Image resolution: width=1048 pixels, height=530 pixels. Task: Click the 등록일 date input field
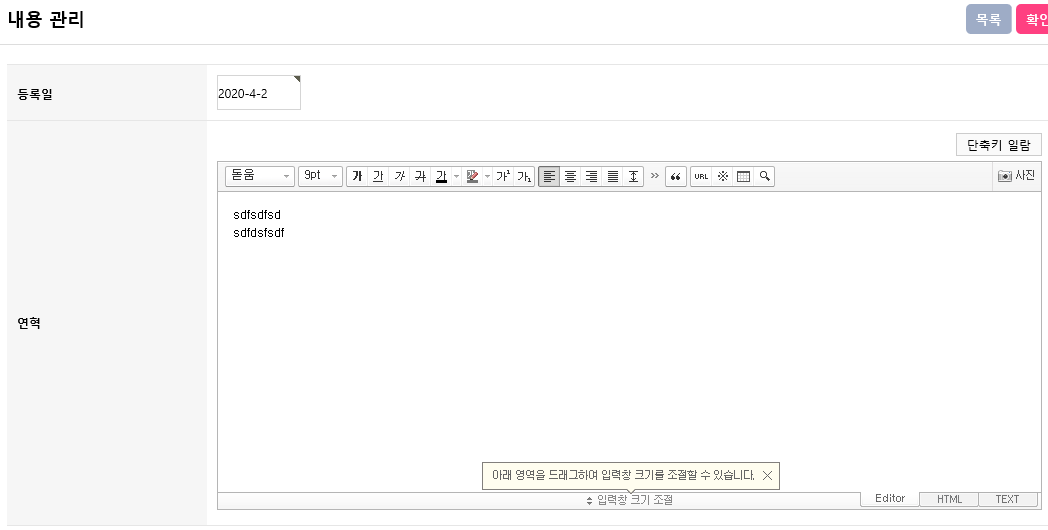tap(259, 93)
